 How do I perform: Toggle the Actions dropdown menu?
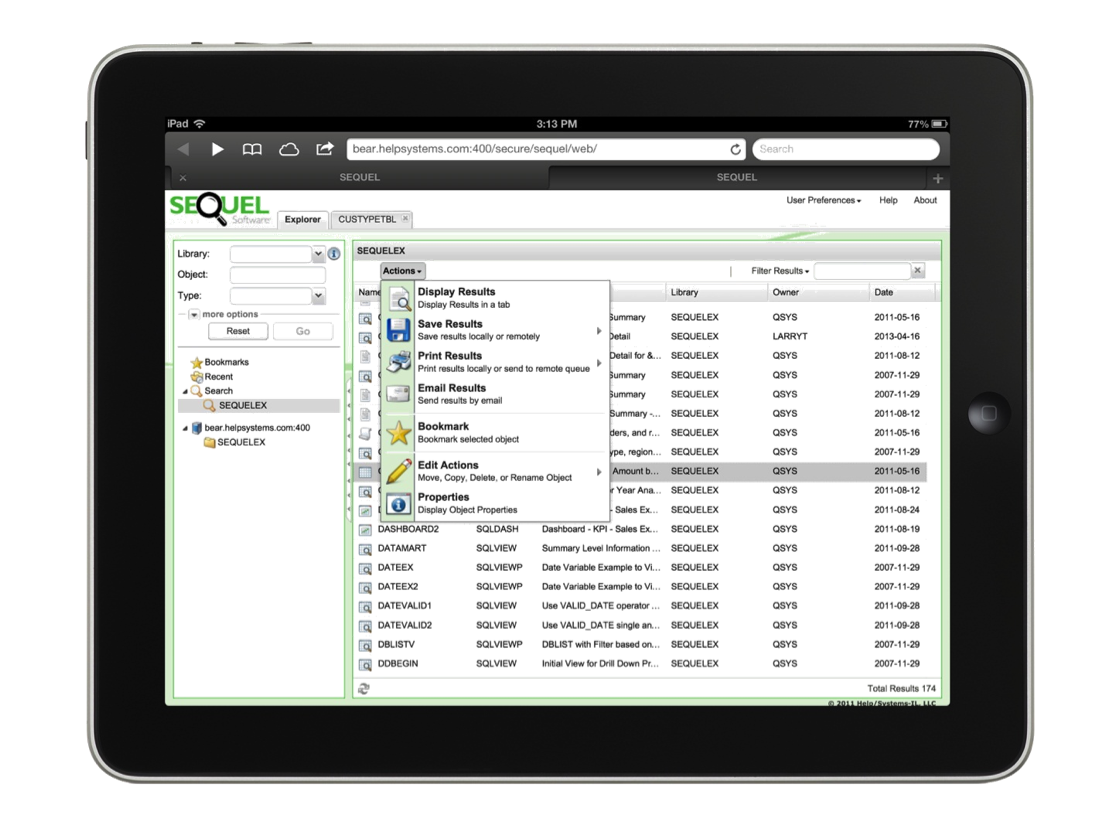coord(402,271)
